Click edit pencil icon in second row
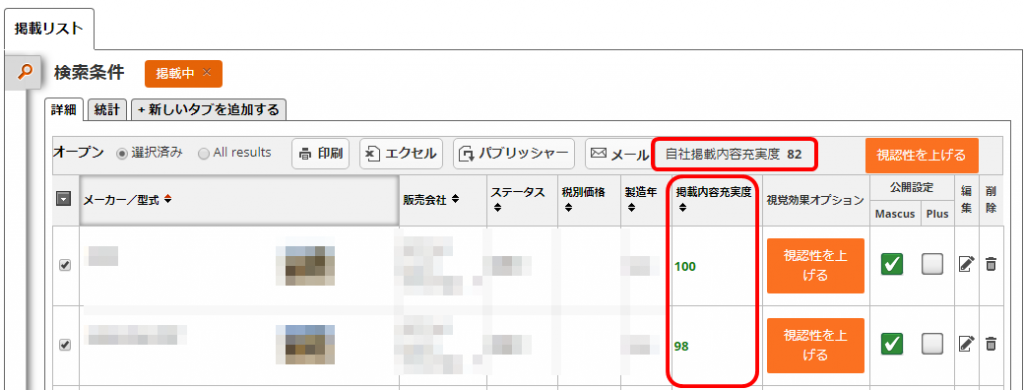Screen dimensions: 1024x390 click(x=966, y=344)
